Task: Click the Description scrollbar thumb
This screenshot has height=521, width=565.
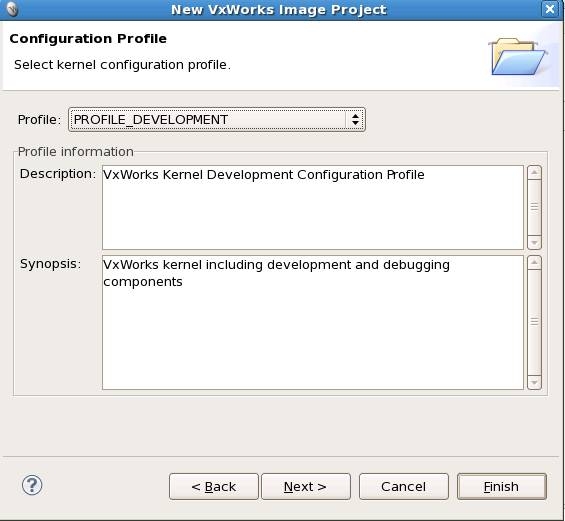Action: (x=534, y=207)
